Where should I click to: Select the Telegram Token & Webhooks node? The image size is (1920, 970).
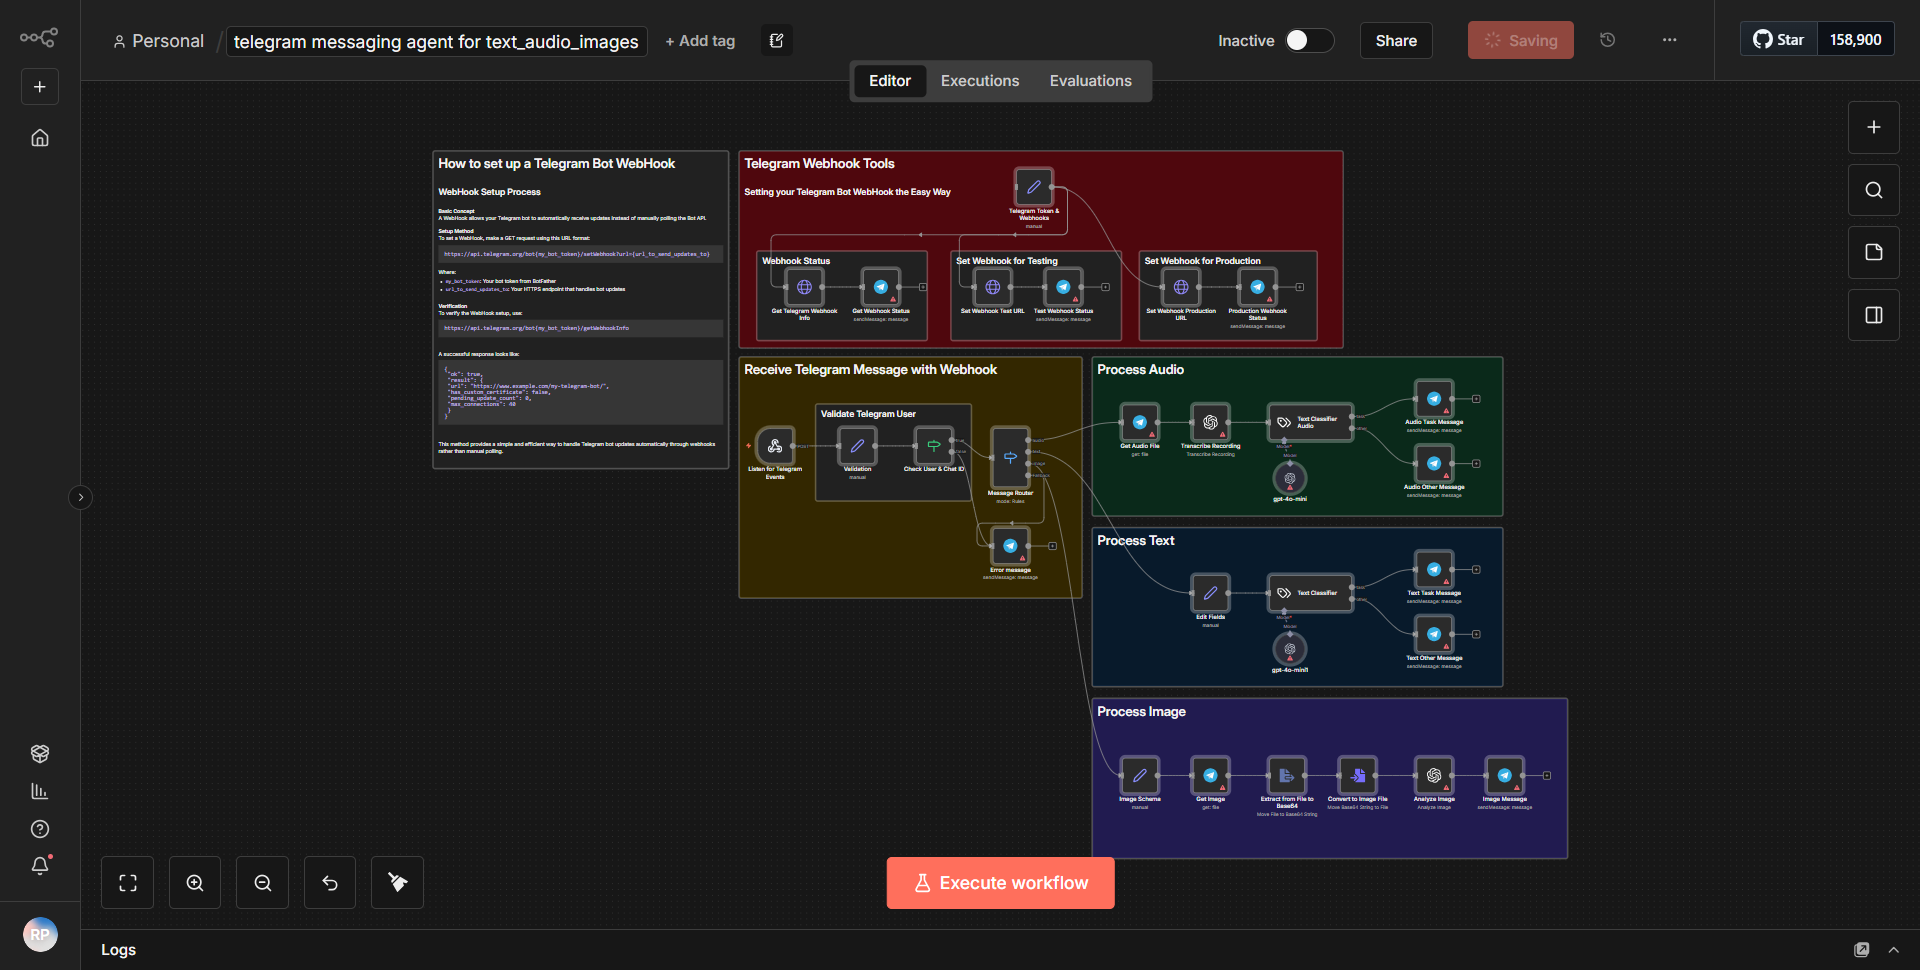tap(1034, 187)
